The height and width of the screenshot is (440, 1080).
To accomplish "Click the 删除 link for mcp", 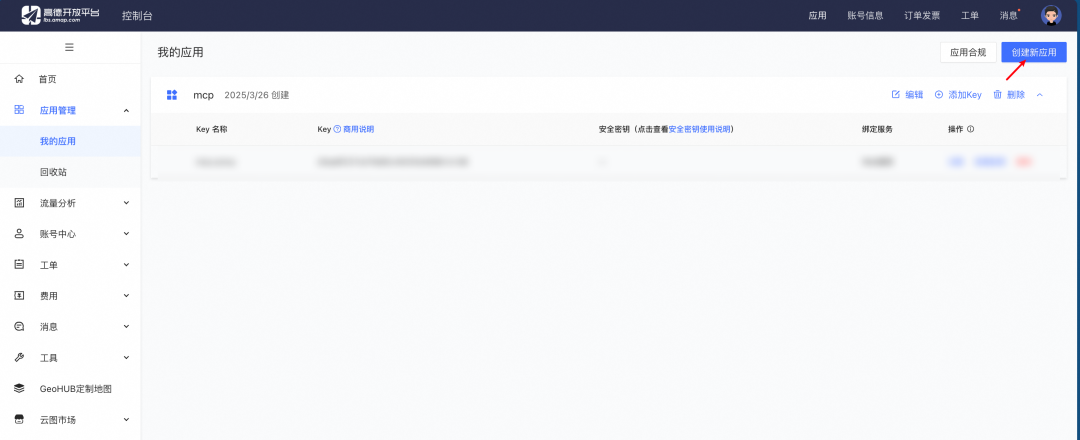I will (x=1016, y=95).
